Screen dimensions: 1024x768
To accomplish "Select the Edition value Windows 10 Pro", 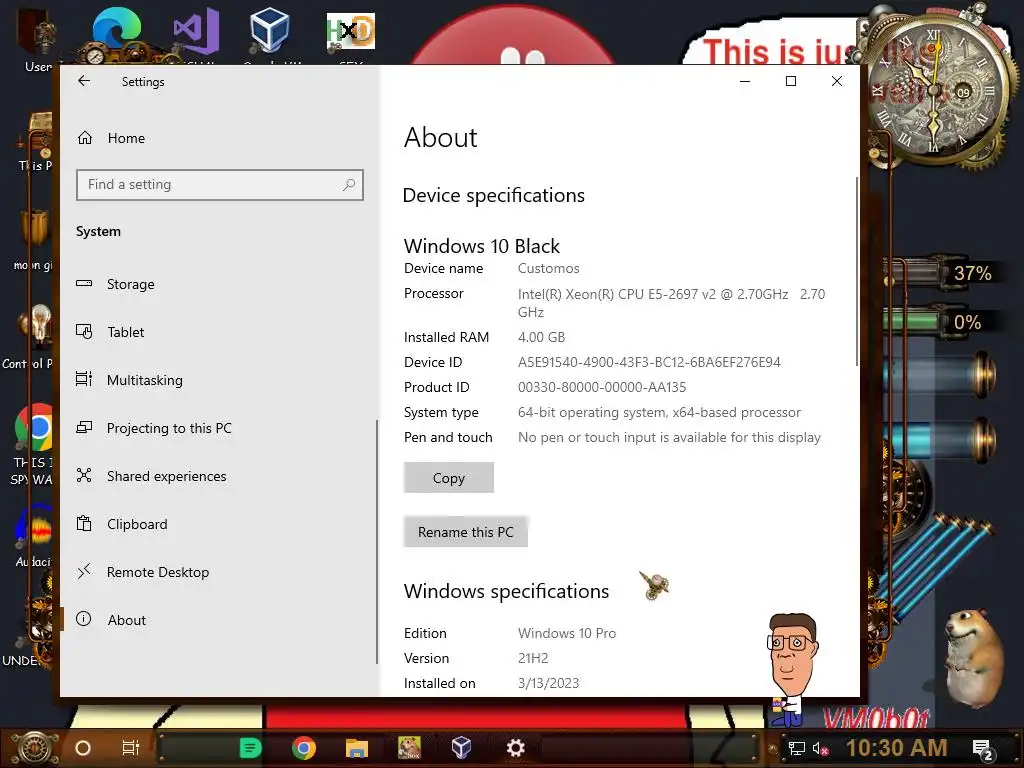I will pyautogui.click(x=567, y=633).
